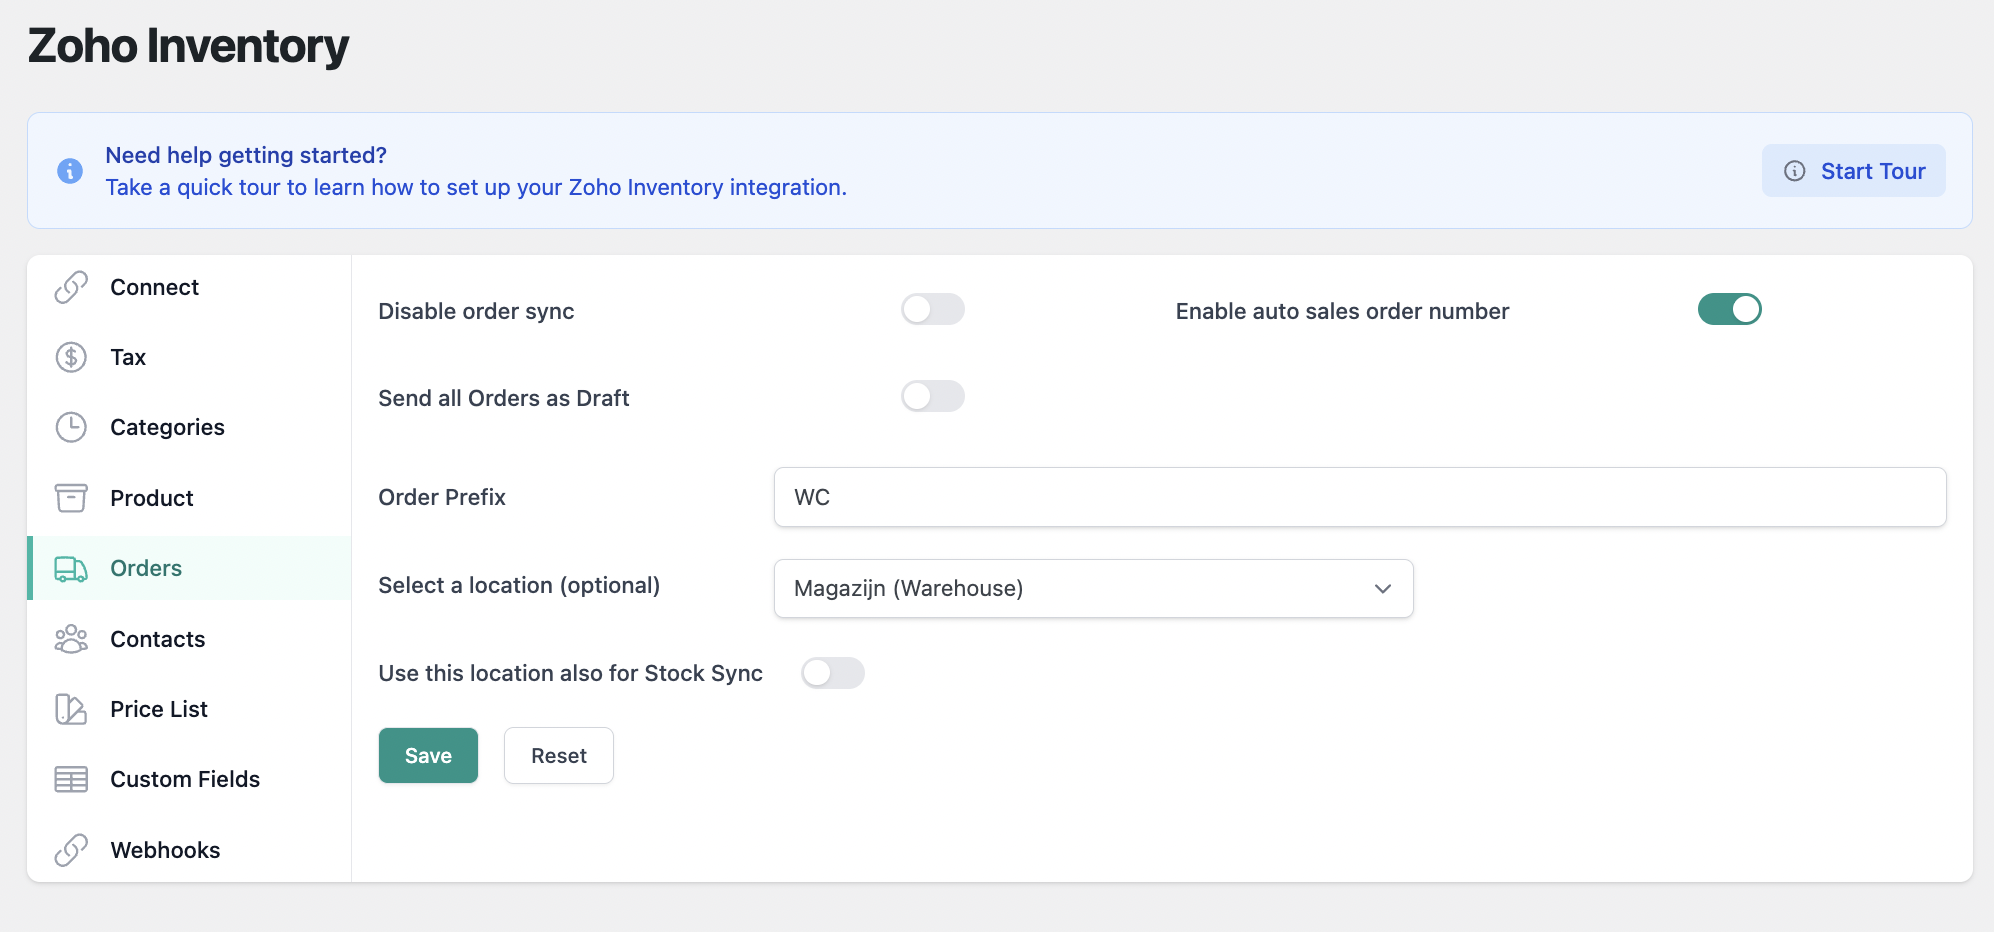Click the Tax dollar-sign icon
This screenshot has height=932, width=1994.
(x=71, y=357)
